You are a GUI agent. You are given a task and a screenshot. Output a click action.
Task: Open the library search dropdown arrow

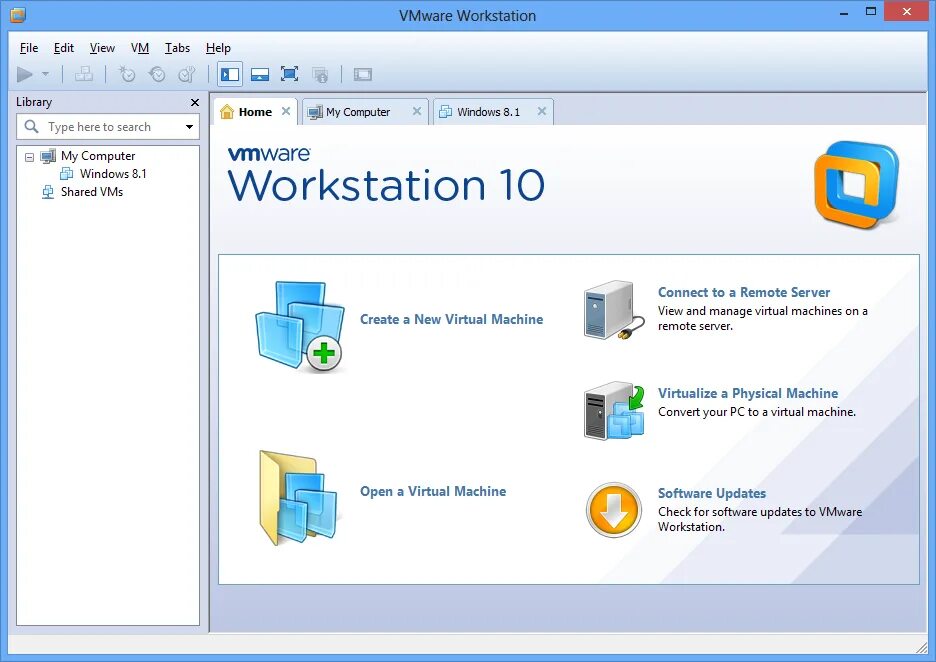pos(189,127)
